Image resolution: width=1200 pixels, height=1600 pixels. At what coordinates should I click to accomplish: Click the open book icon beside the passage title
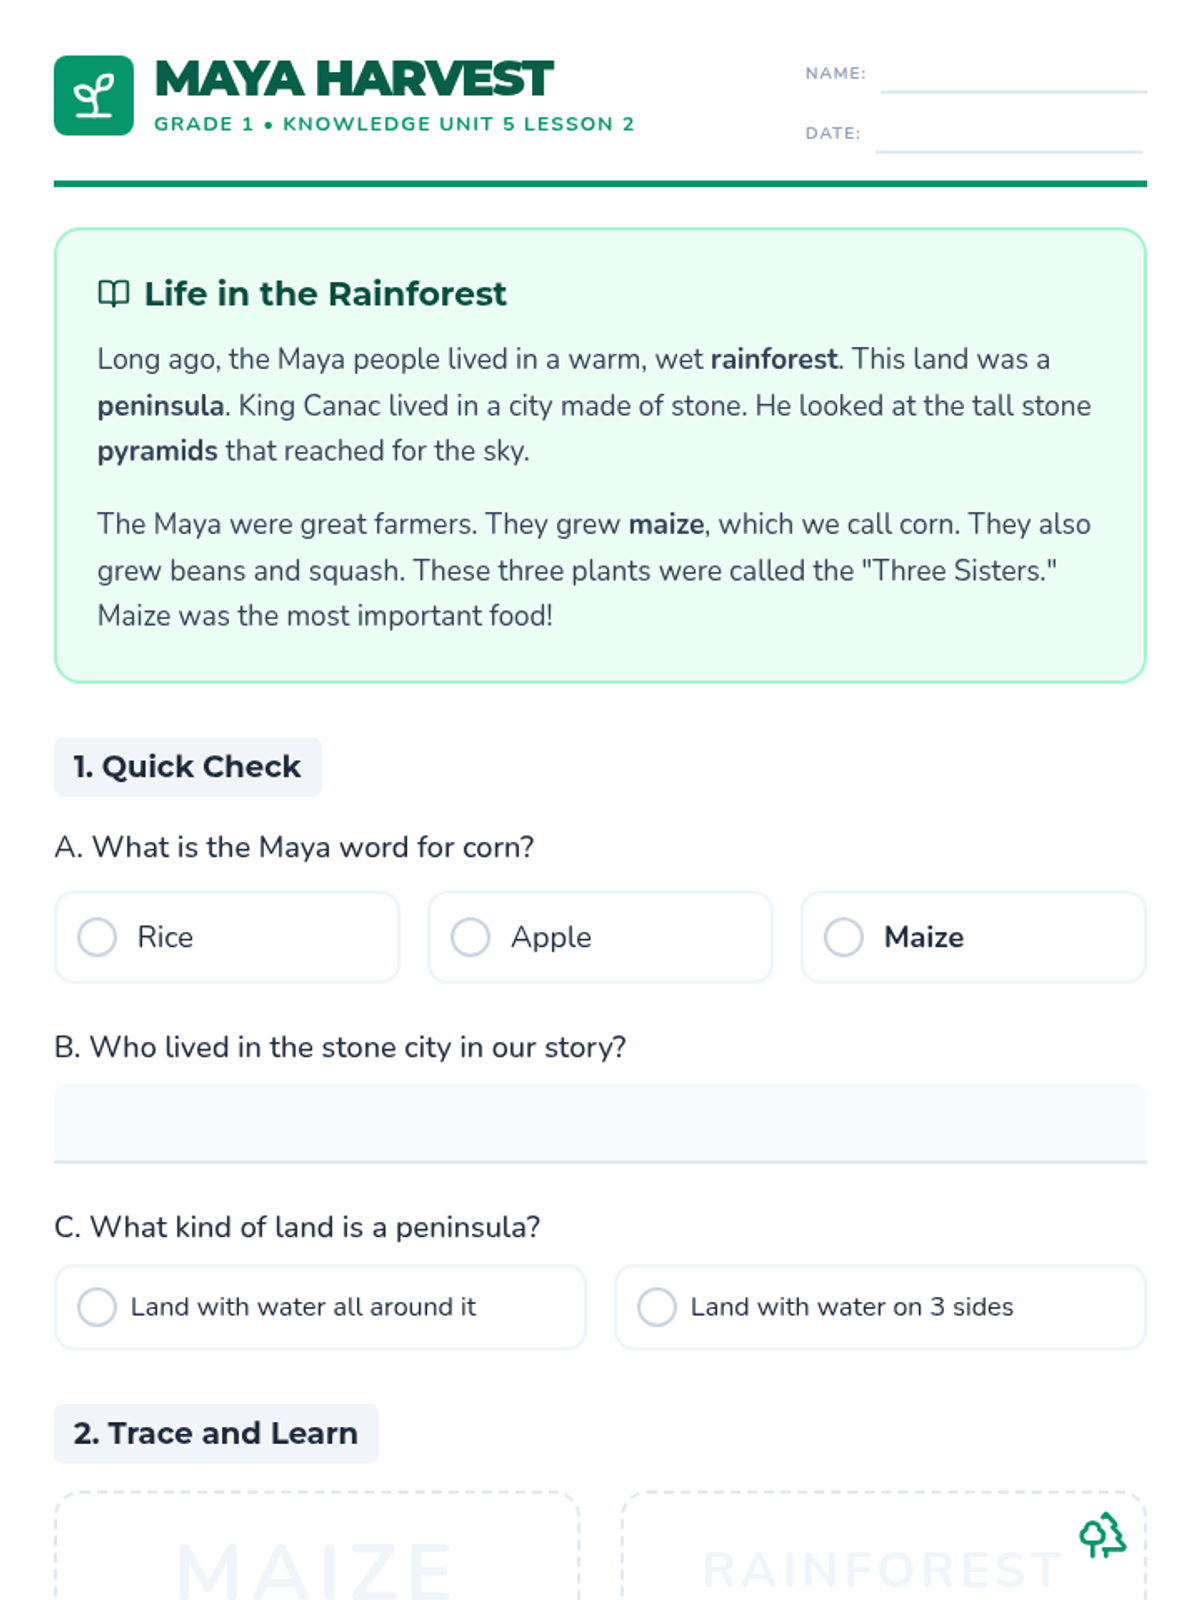114,294
